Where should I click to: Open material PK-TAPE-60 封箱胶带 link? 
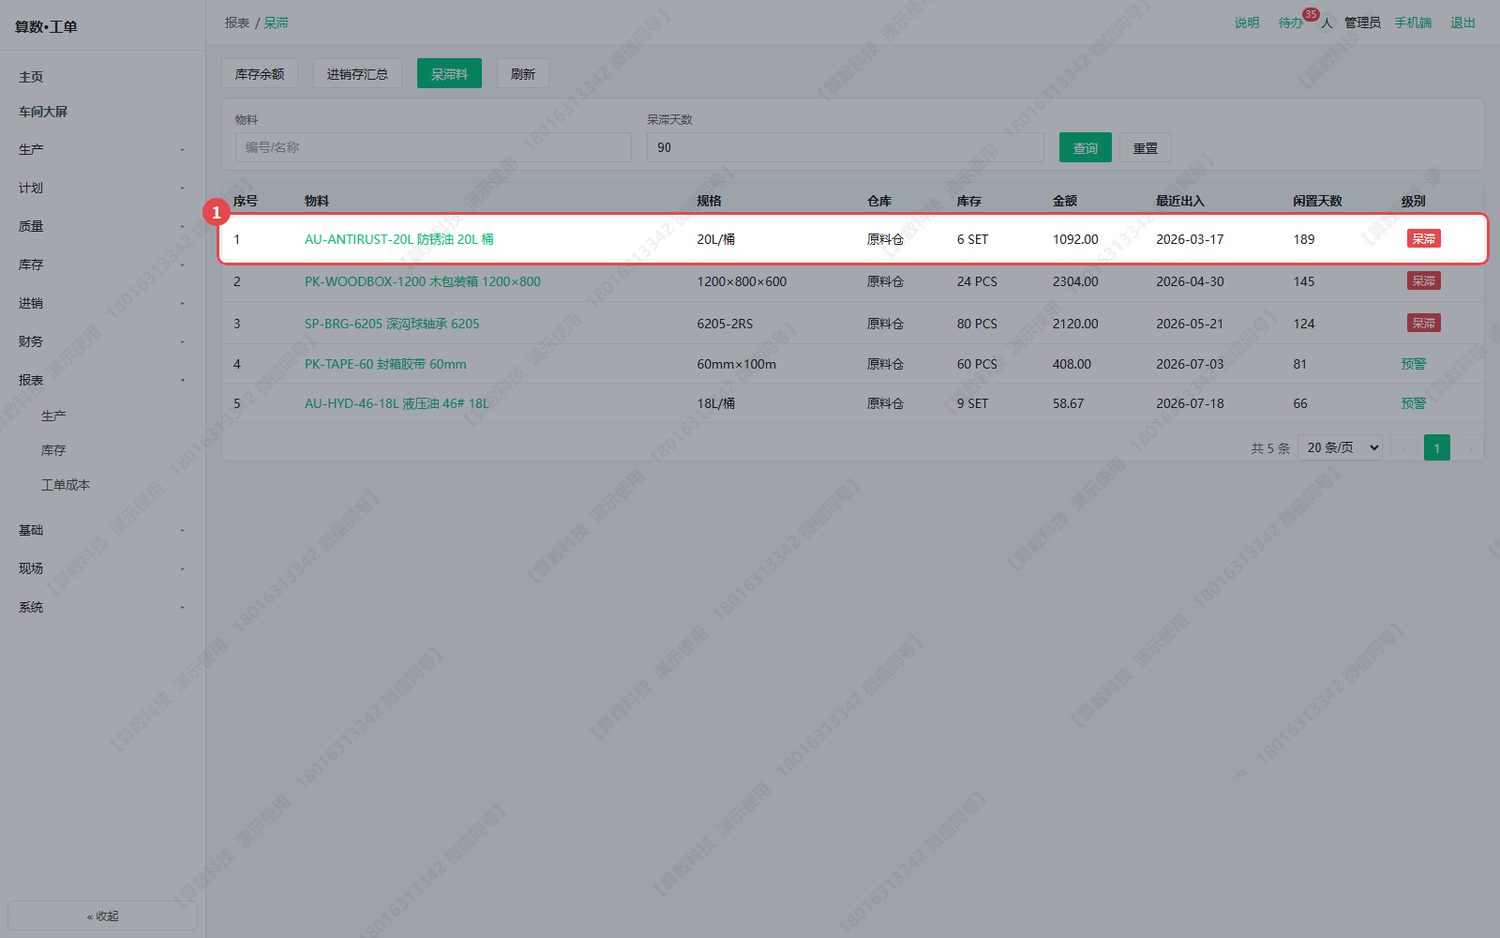[385, 364]
